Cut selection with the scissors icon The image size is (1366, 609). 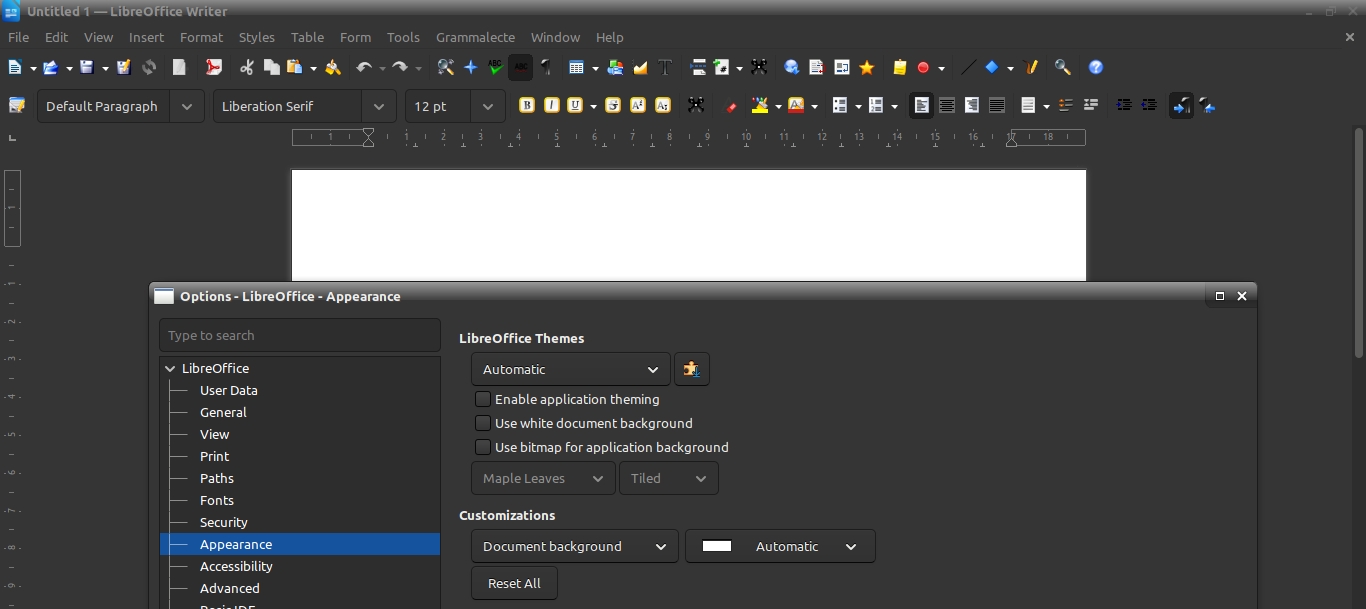pos(247,67)
